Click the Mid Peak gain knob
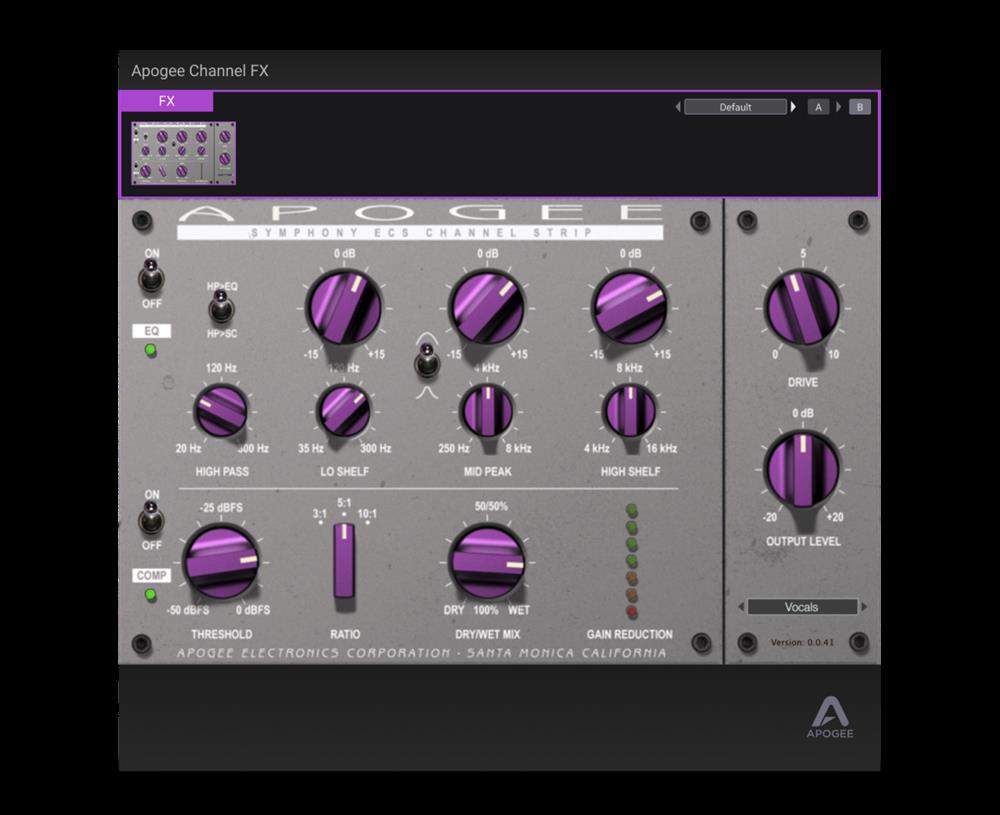Image resolution: width=1000 pixels, height=815 pixels. pos(487,308)
